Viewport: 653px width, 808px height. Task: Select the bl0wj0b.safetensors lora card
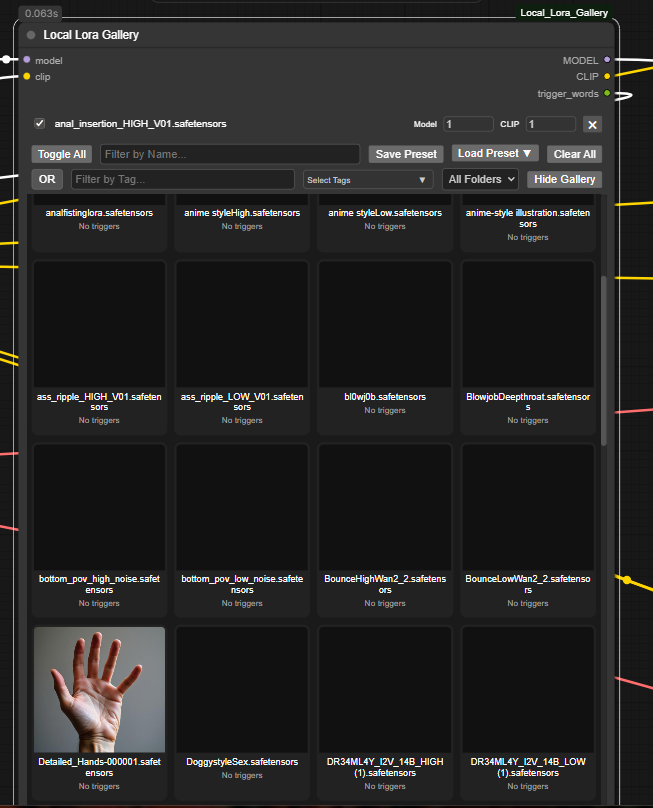(x=385, y=347)
